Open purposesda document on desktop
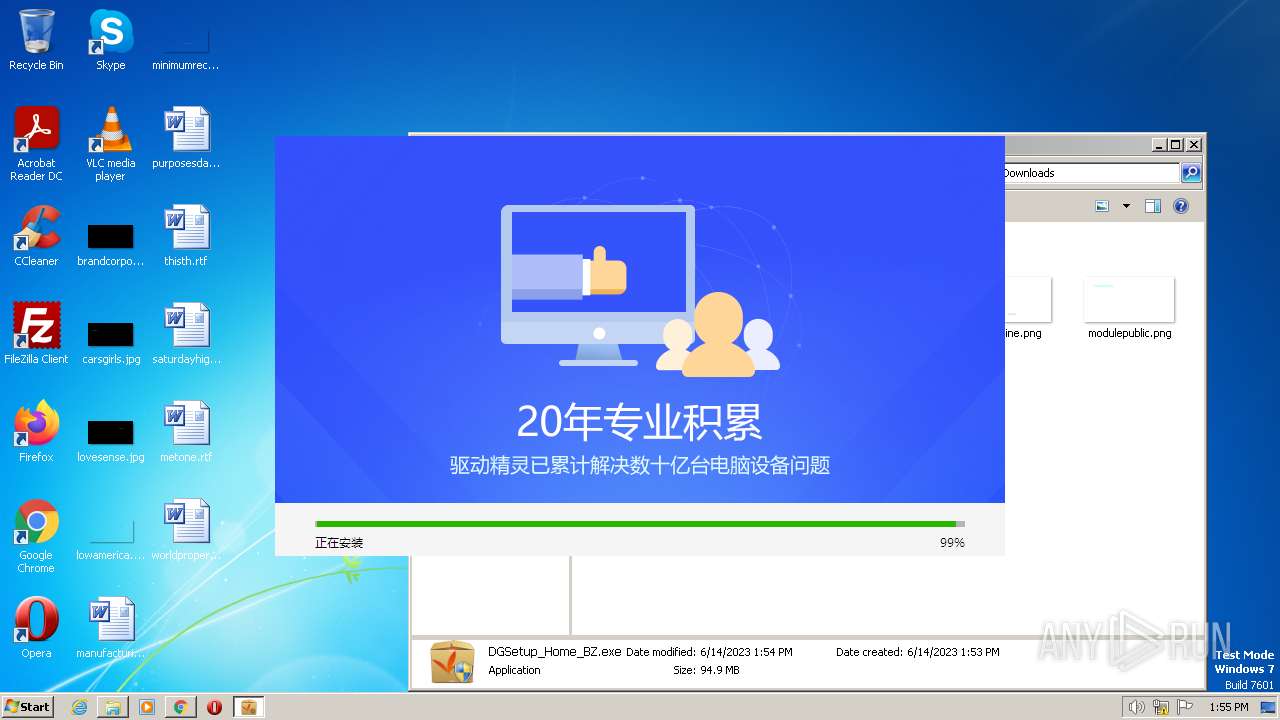Screen dimensions: 1280x720 pyautogui.click(x=186, y=138)
